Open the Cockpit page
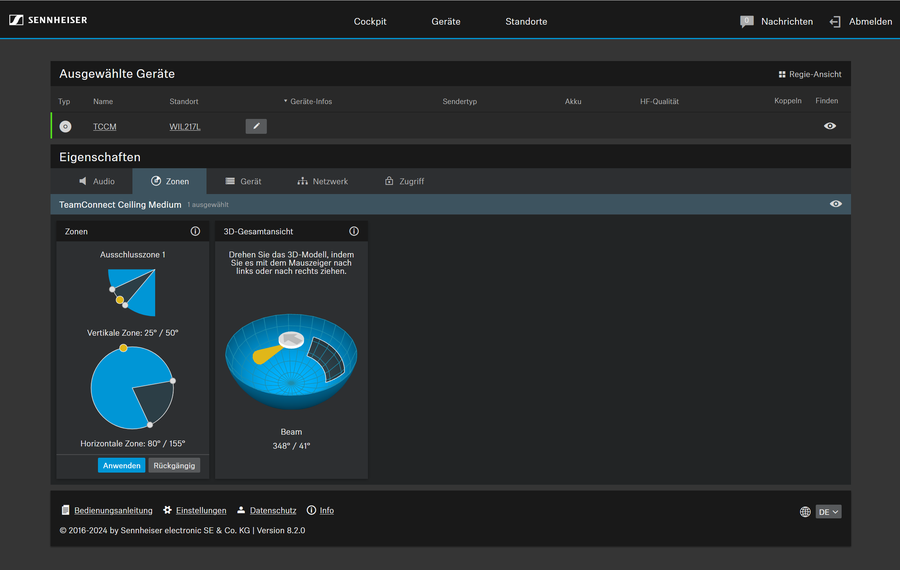Viewport: 900px width, 570px height. point(370,21)
